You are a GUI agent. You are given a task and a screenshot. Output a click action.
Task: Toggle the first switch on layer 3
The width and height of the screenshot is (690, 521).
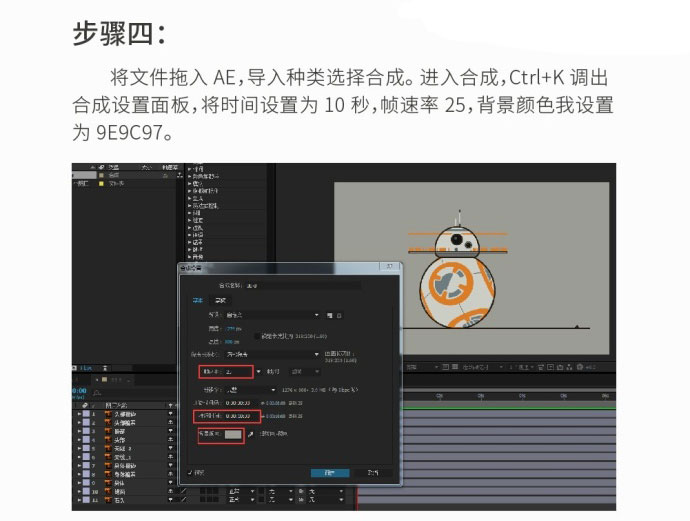170,431
